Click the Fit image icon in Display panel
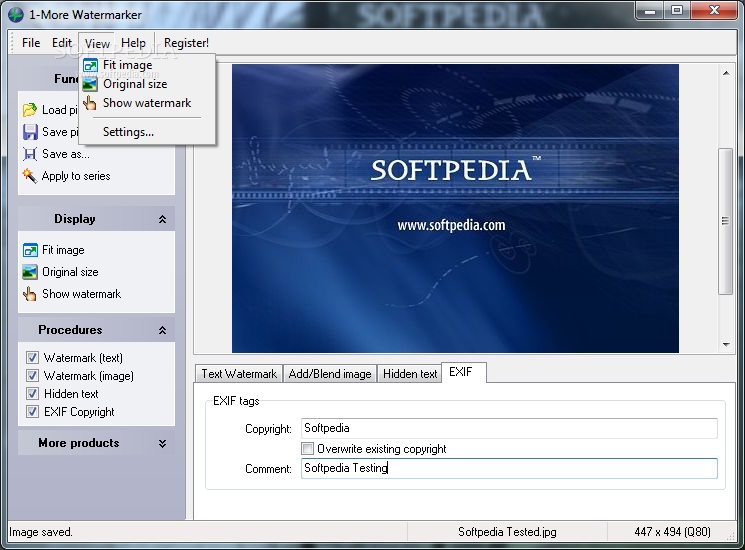This screenshot has width=745, height=550. click(x=30, y=250)
